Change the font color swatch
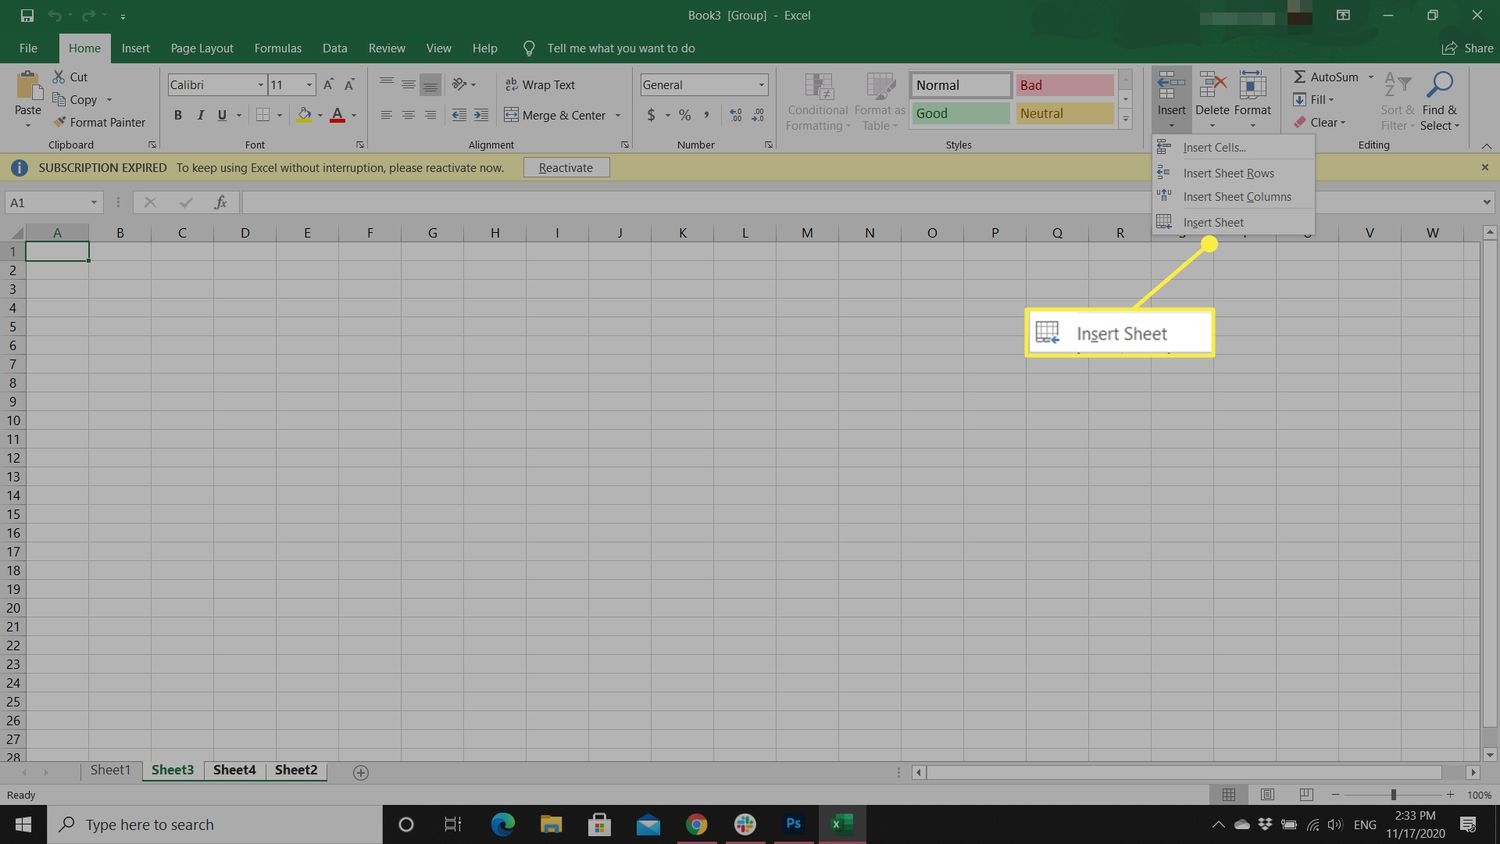The width and height of the screenshot is (1500, 844). [x=338, y=115]
